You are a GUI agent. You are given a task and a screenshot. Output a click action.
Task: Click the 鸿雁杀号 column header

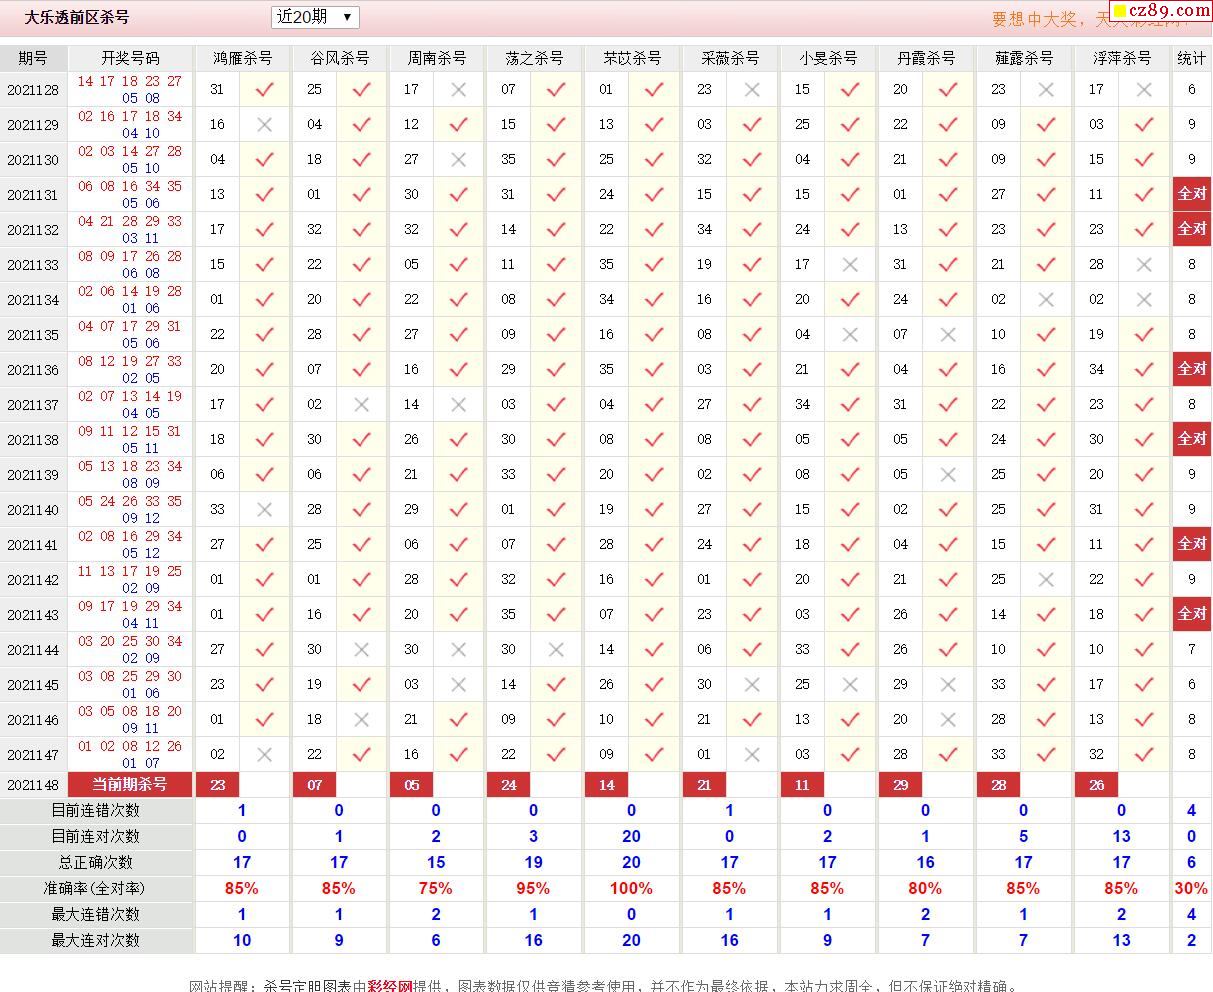[x=242, y=58]
